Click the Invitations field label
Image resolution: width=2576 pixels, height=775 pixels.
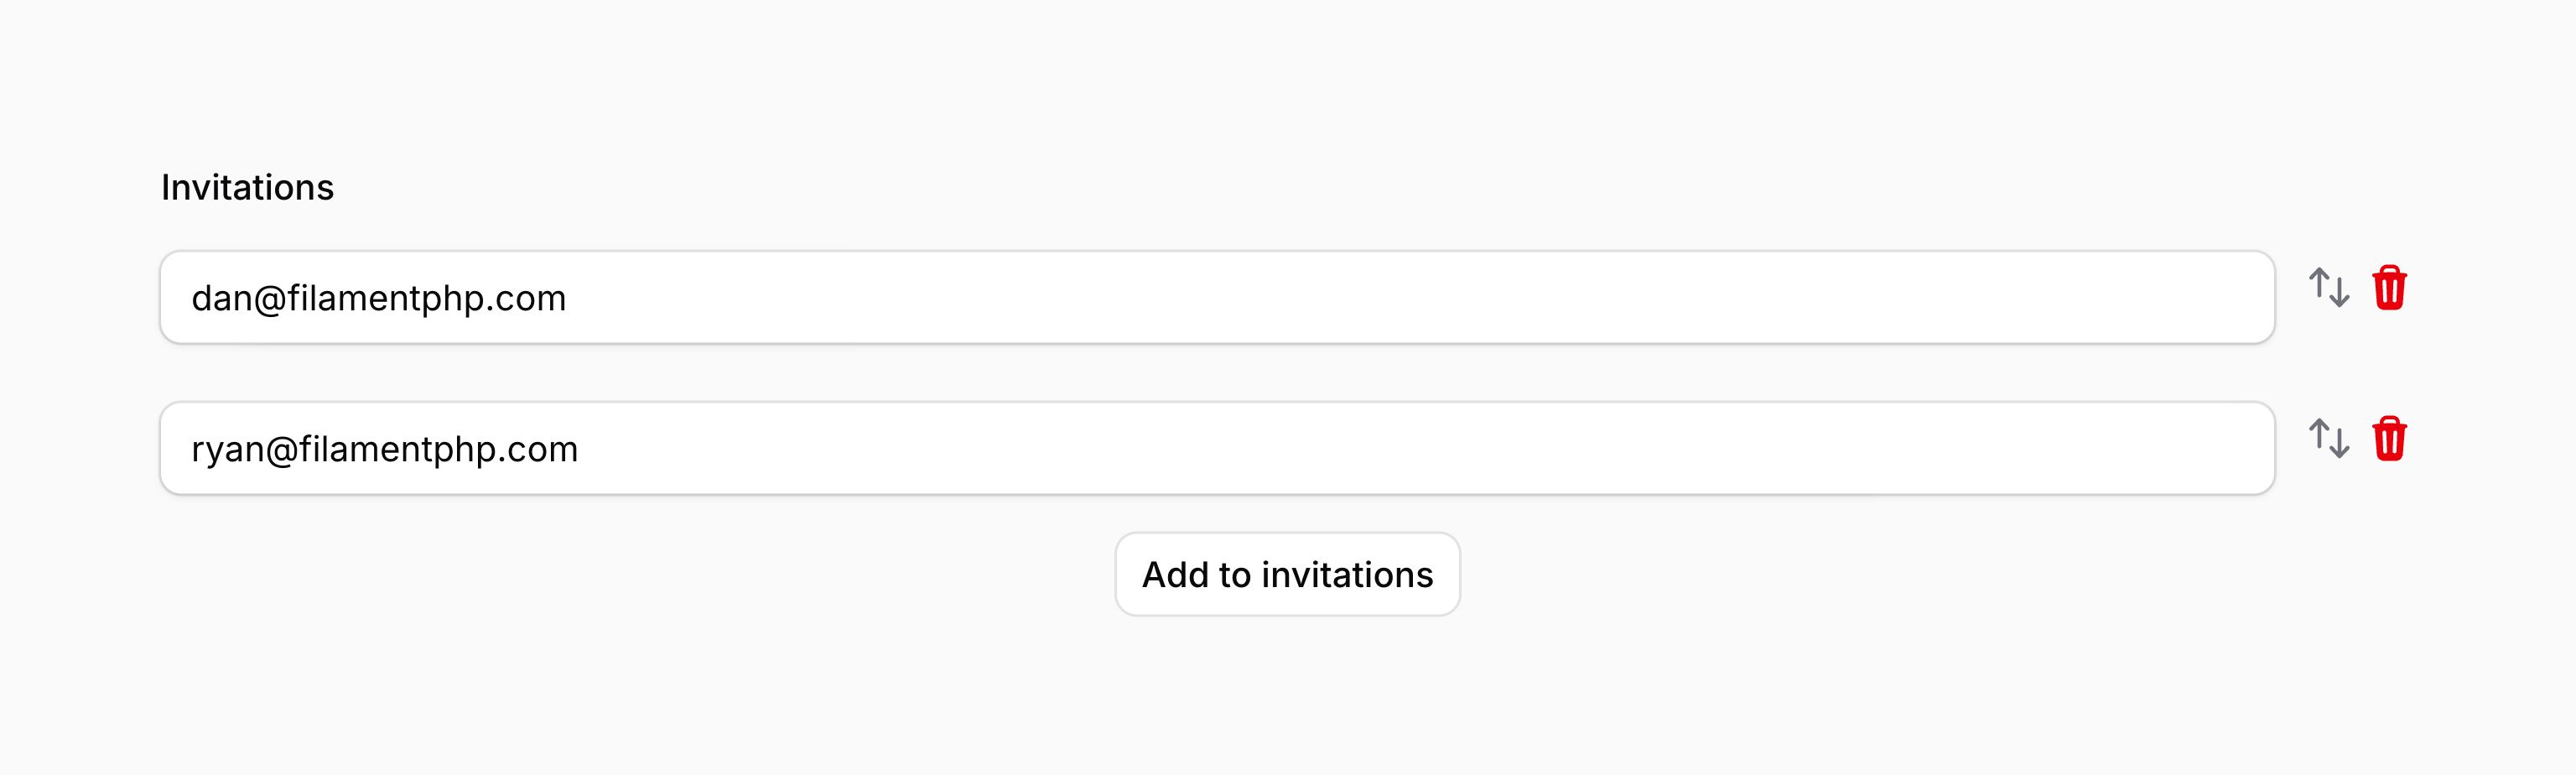(x=247, y=188)
